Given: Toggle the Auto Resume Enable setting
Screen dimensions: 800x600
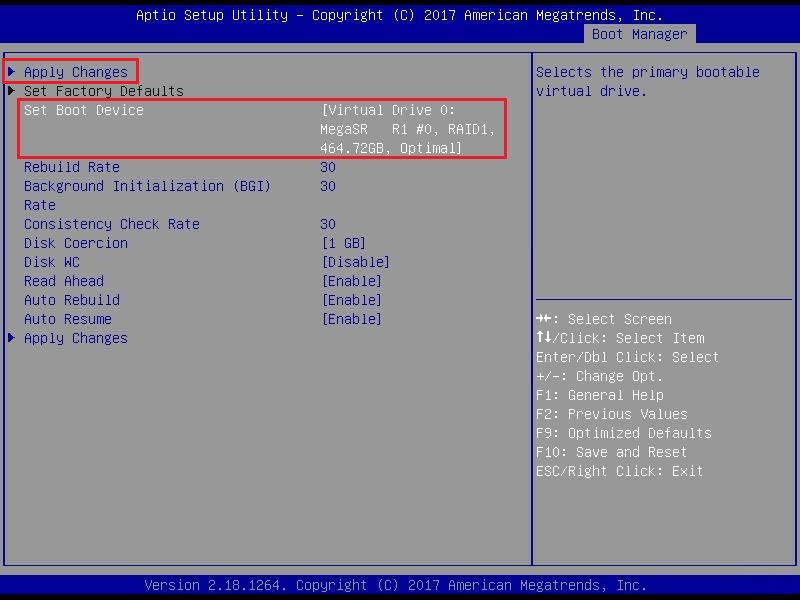Looking at the screenshot, I should (x=351, y=319).
